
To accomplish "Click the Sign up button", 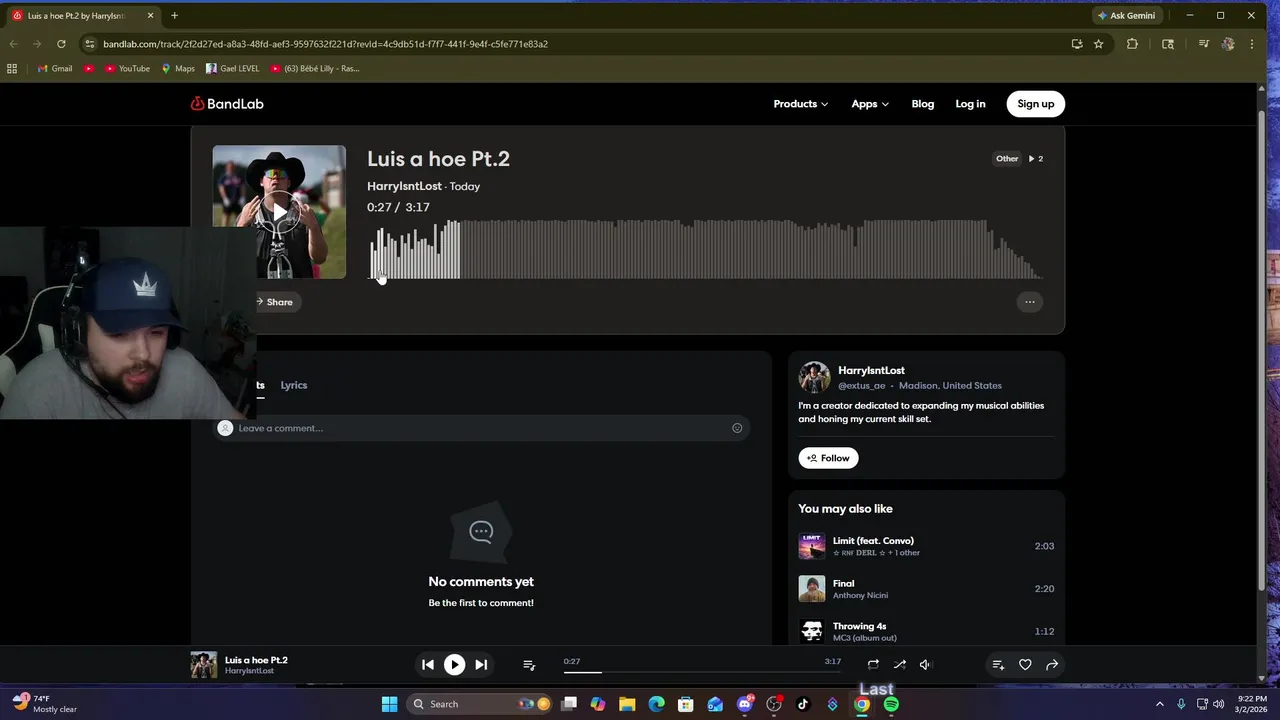I will click(1036, 104).
